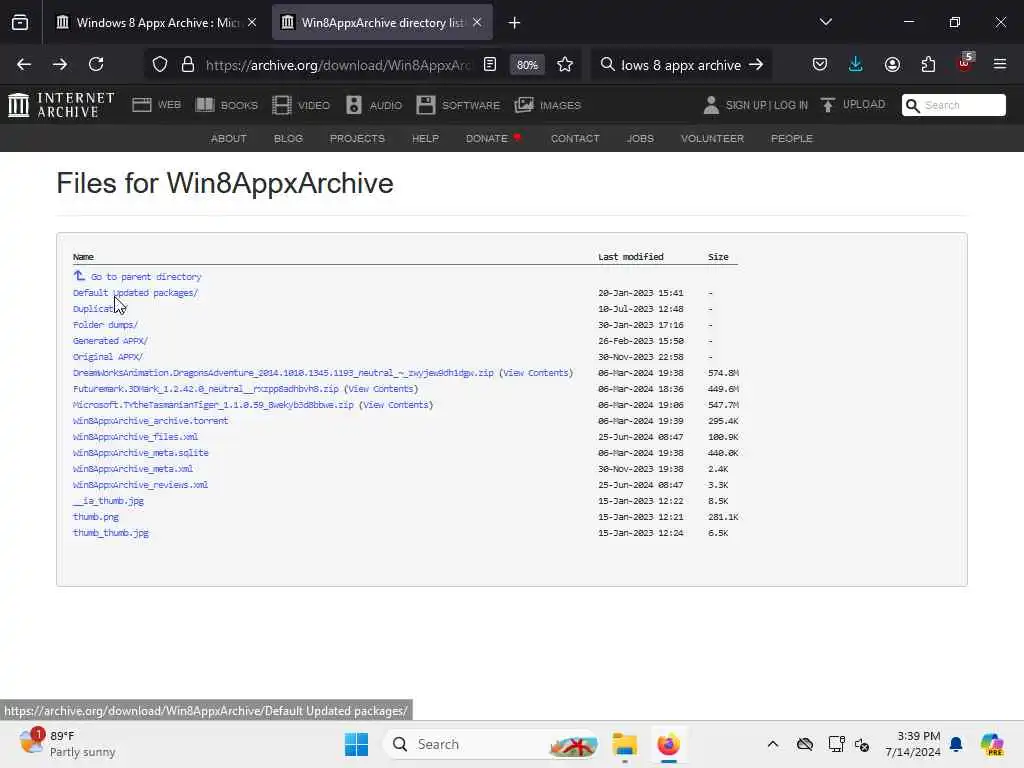This screenshot has width=1024, height=768.
Task: Toggle reader view icon in address bar
Action: [x=490, y=65]
